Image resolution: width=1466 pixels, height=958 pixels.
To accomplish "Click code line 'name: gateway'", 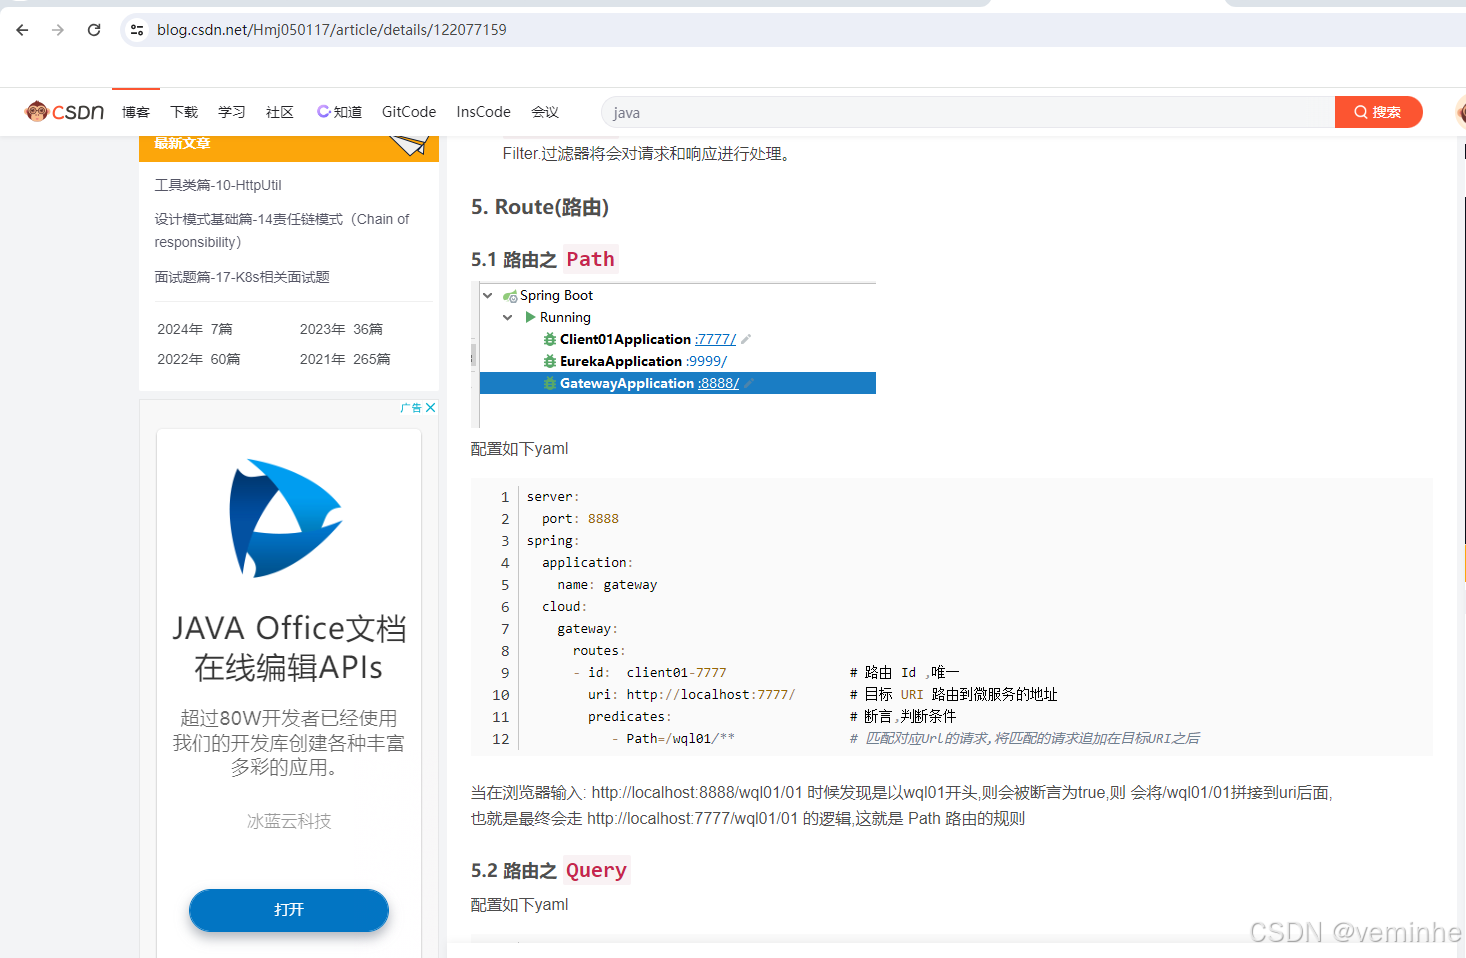I will pos(607,585).
